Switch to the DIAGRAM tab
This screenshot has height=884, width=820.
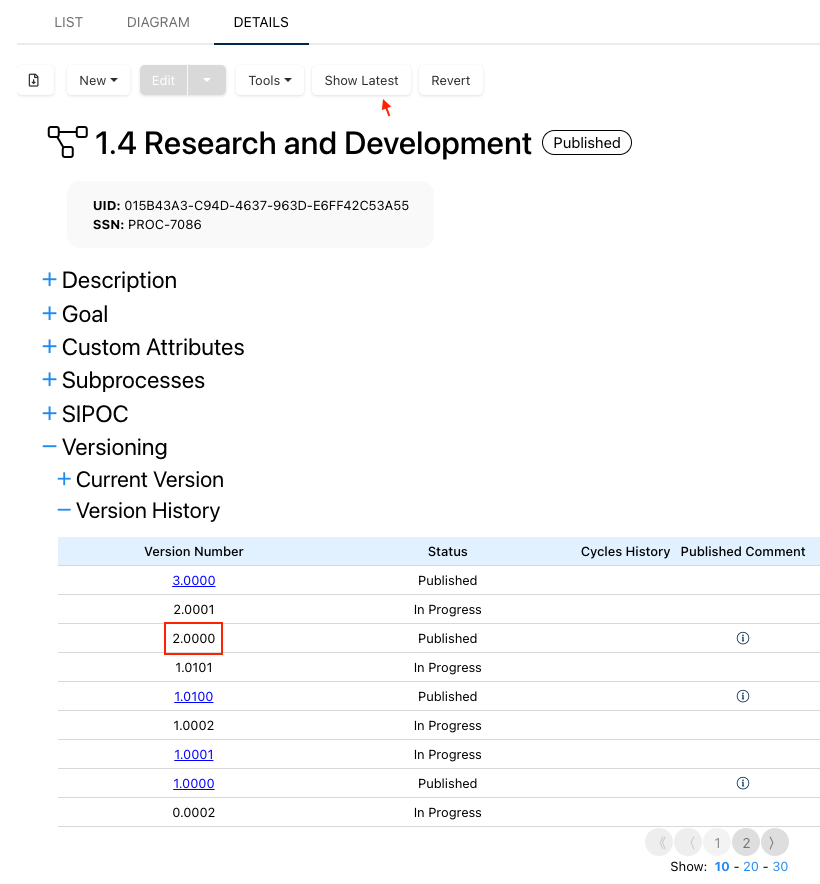coord(158,22)
